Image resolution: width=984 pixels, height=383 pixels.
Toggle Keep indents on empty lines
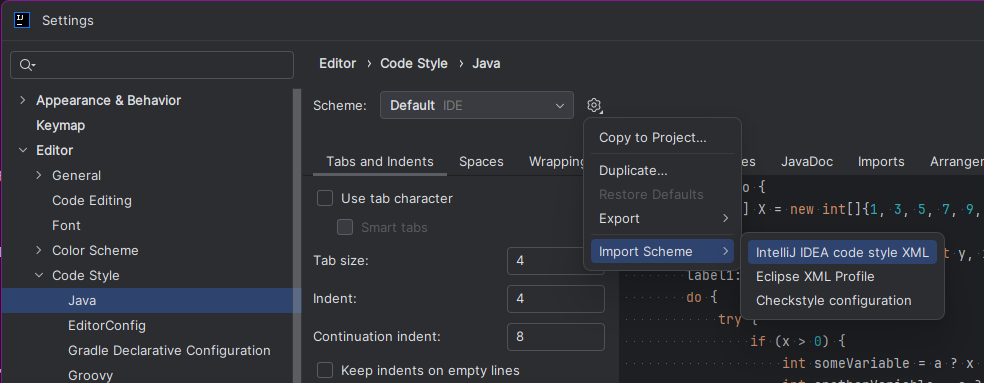click(324, 370)
